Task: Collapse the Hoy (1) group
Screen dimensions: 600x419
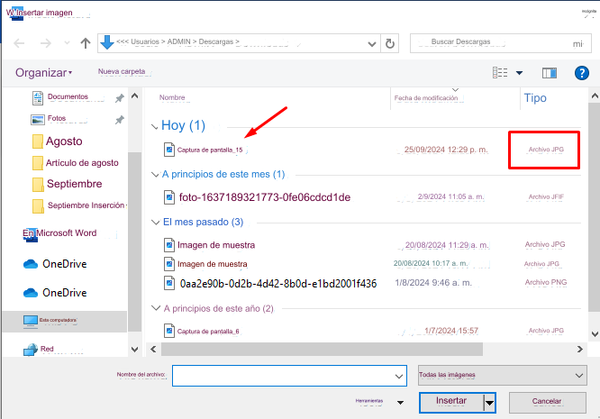Action: (155, 127)
